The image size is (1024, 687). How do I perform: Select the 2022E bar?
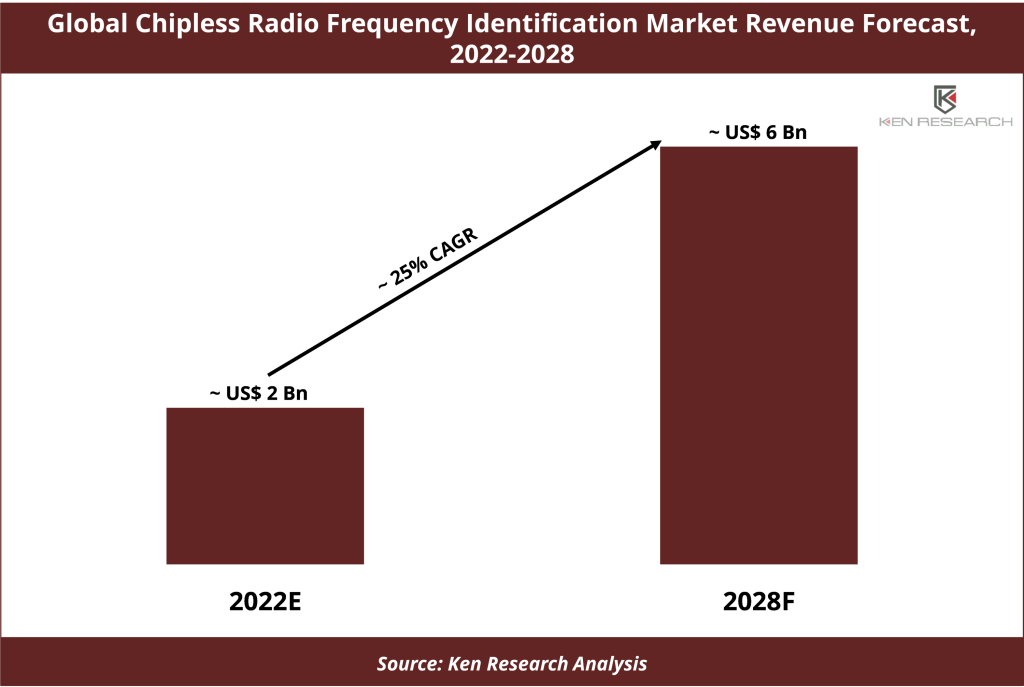pyautogui.click(x=265, y=486)
